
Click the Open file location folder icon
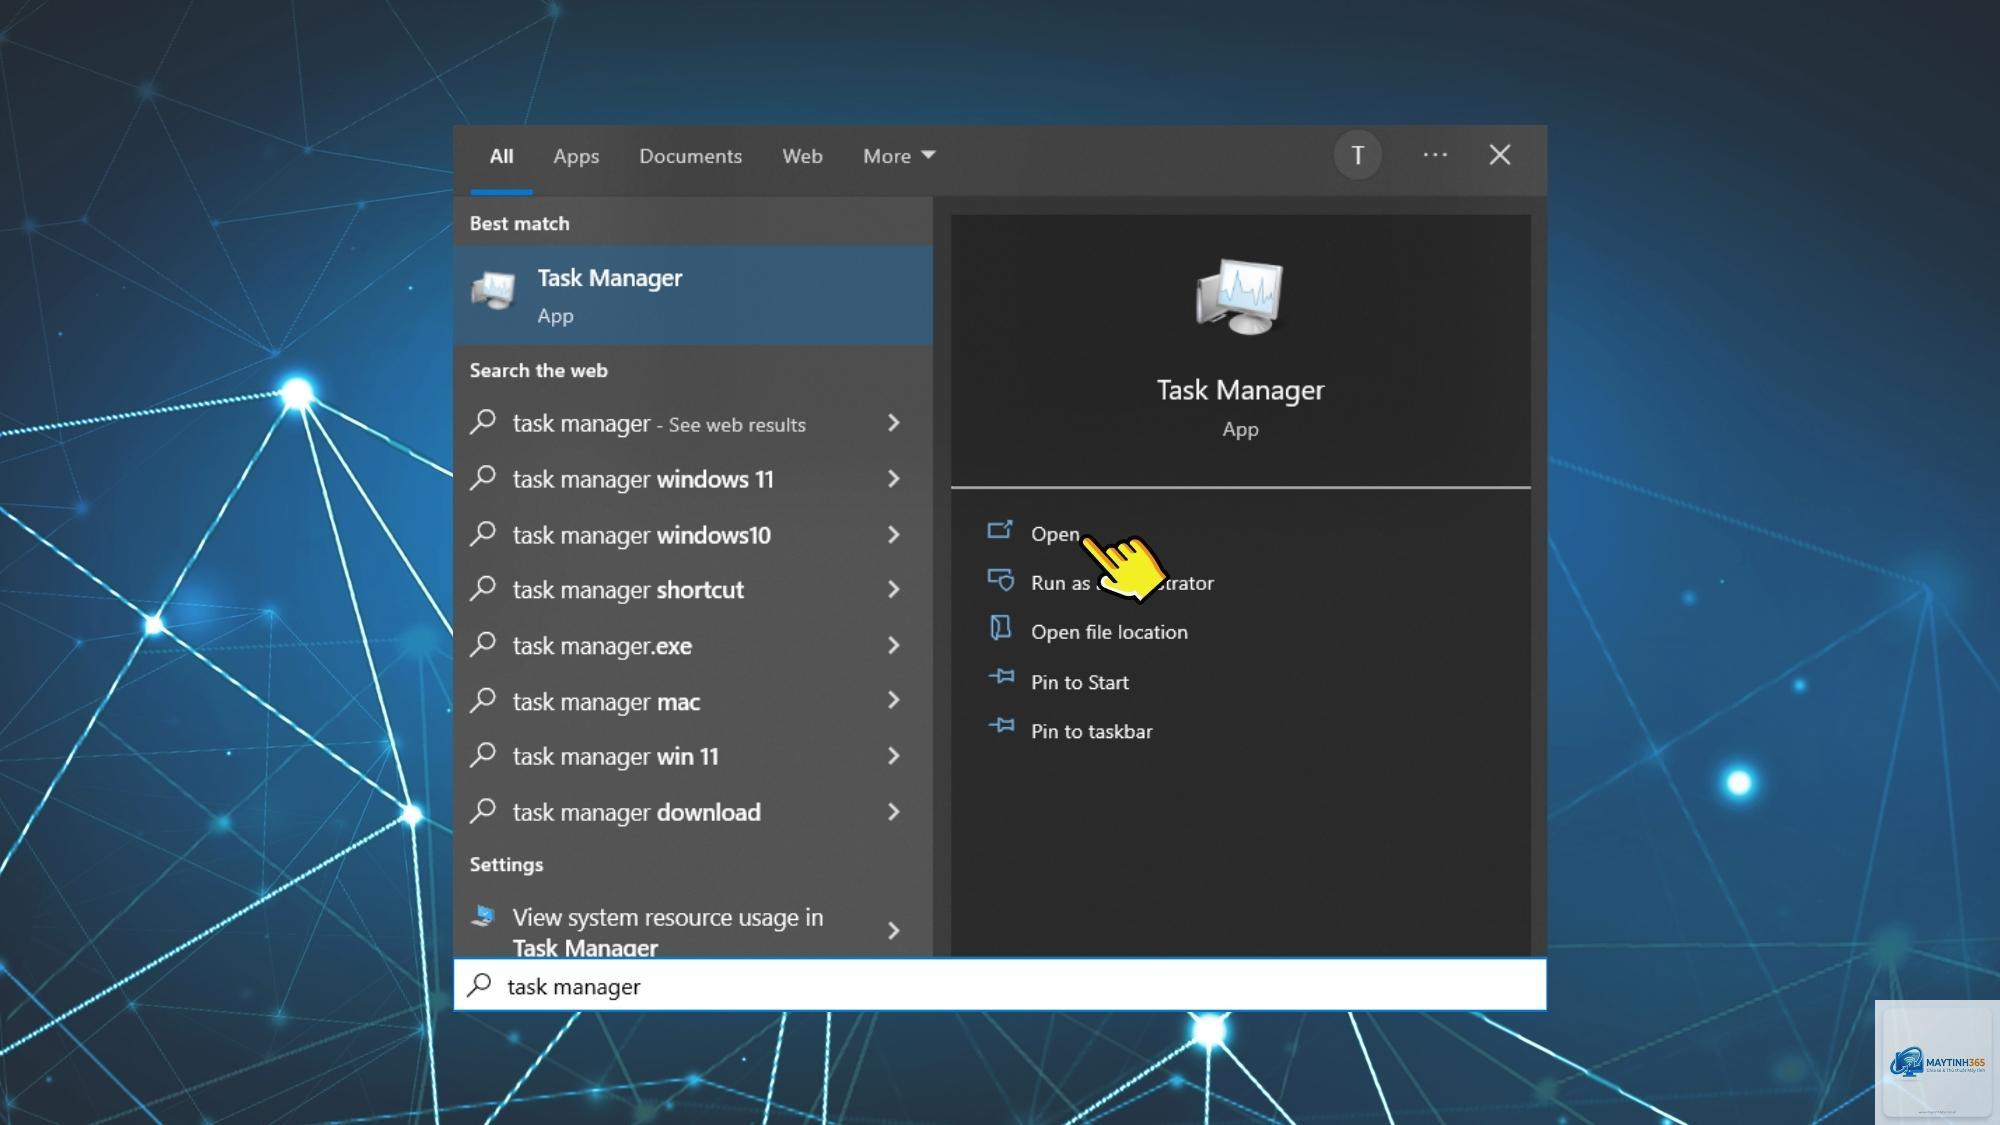coord(1000,628)
